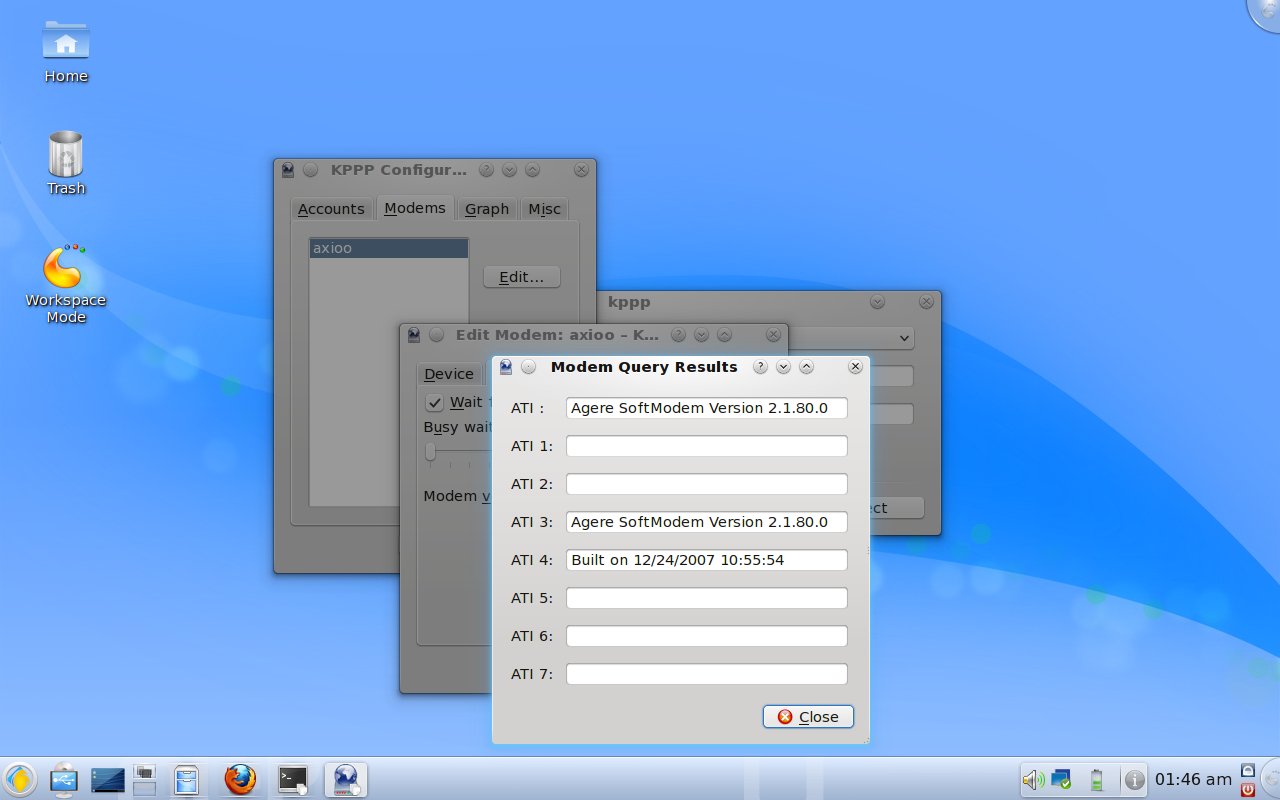The width and height of the screenshot is (1280, 800).
Task: Open Modem Query Results window menu icon
Action: tap(506, 367)
